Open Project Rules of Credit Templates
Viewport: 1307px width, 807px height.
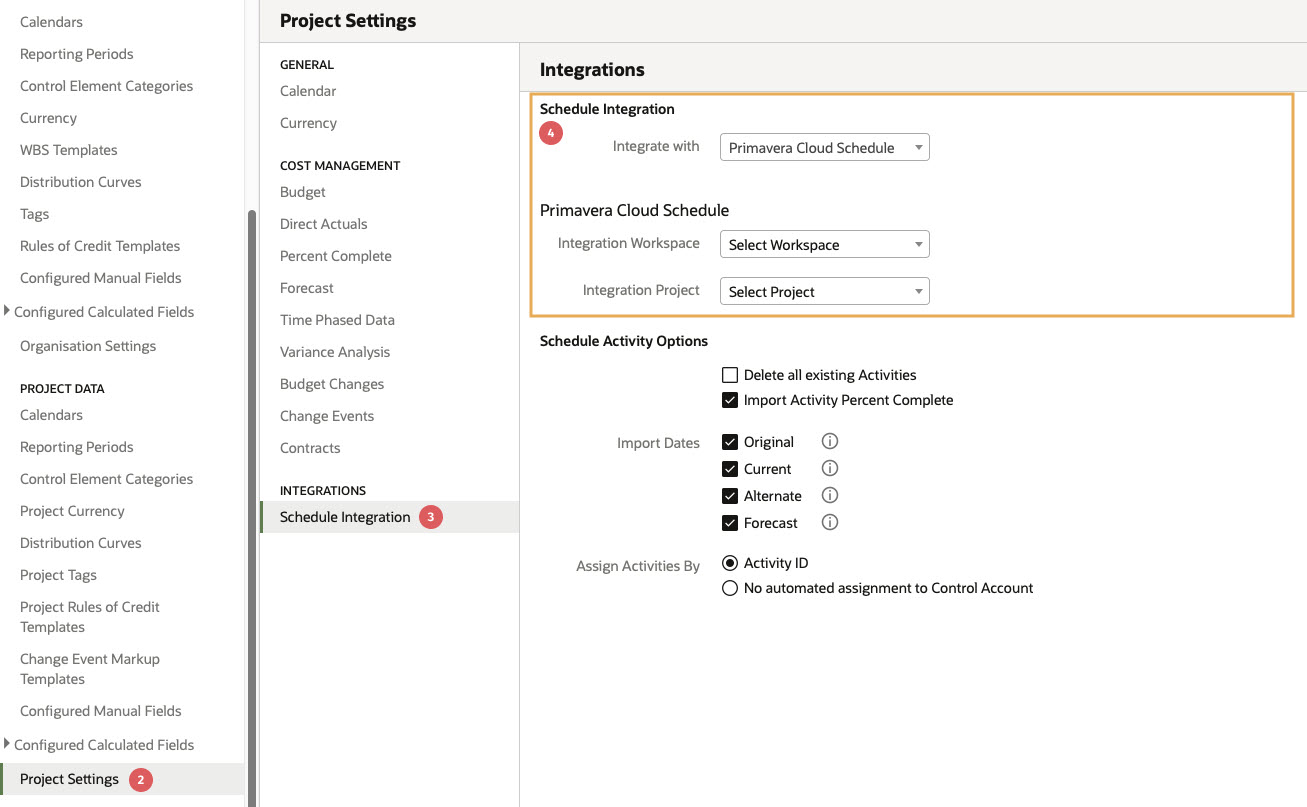pyautogui.click(x=90, y=617)
